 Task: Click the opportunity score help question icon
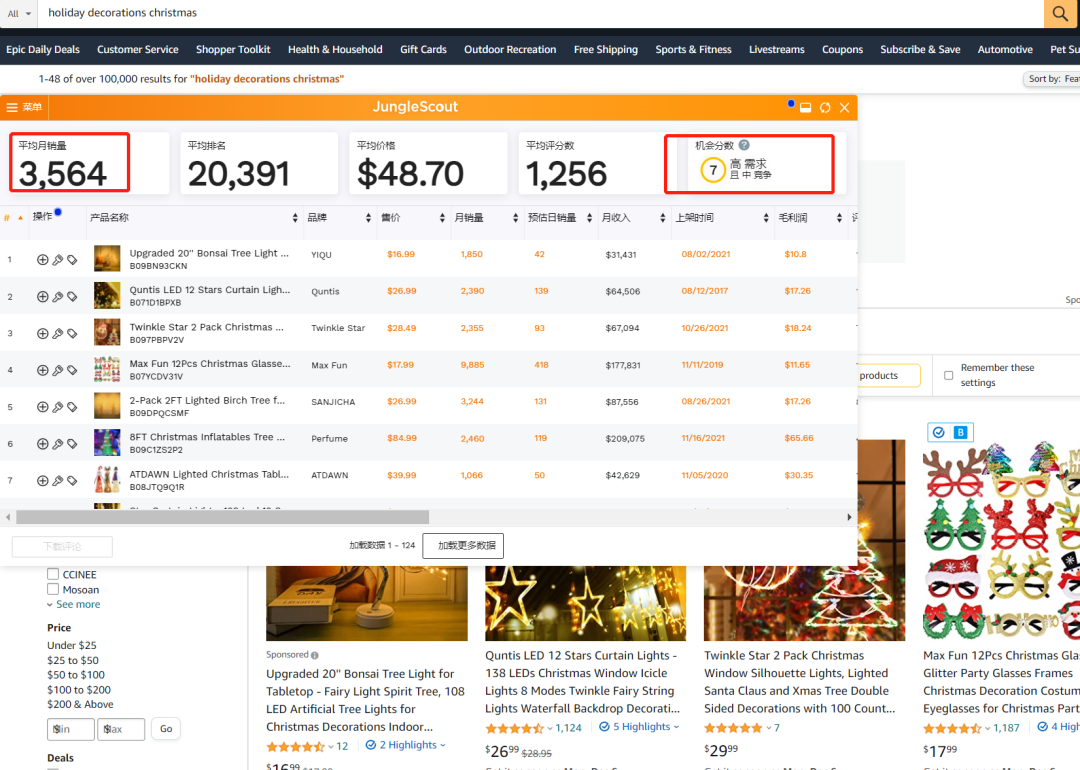click(744, 145)
